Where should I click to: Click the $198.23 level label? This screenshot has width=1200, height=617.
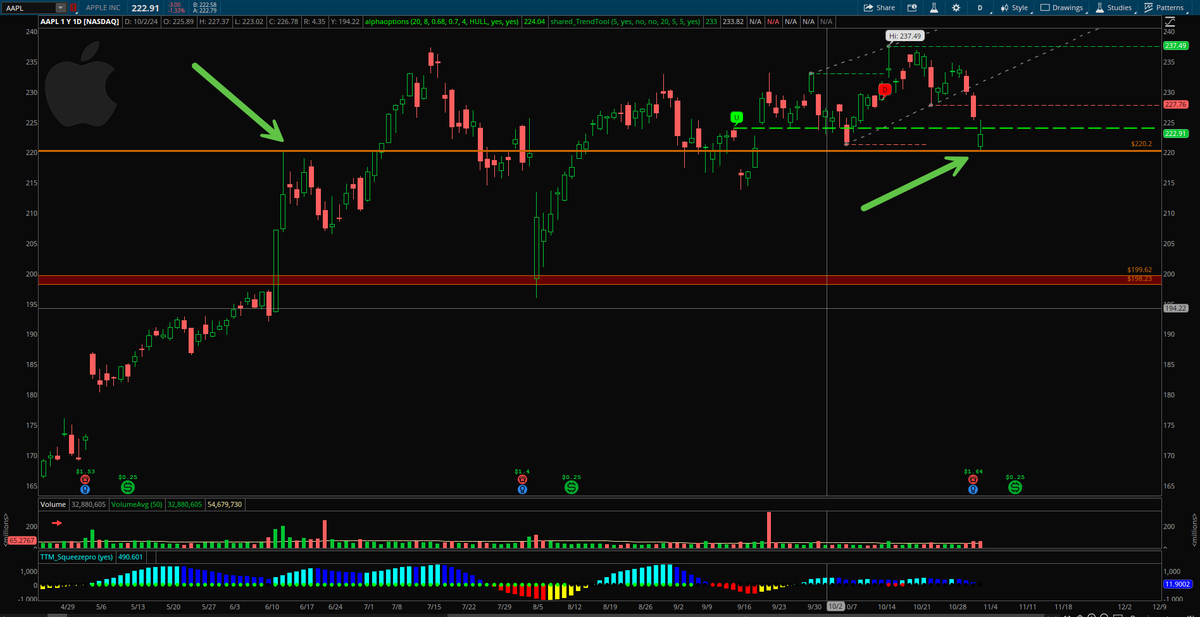point(1139,279)
